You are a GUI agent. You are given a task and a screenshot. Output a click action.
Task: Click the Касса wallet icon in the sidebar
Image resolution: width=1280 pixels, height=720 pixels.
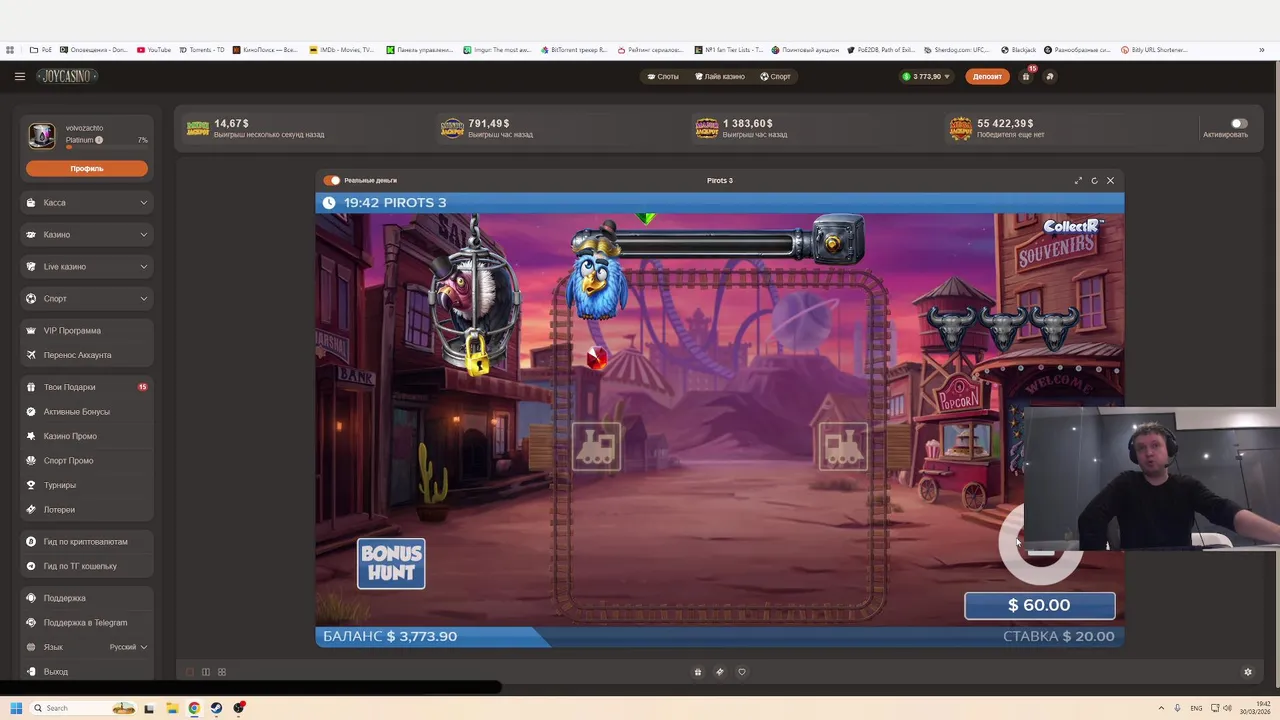pyautogui.click(x=31, y=203)
